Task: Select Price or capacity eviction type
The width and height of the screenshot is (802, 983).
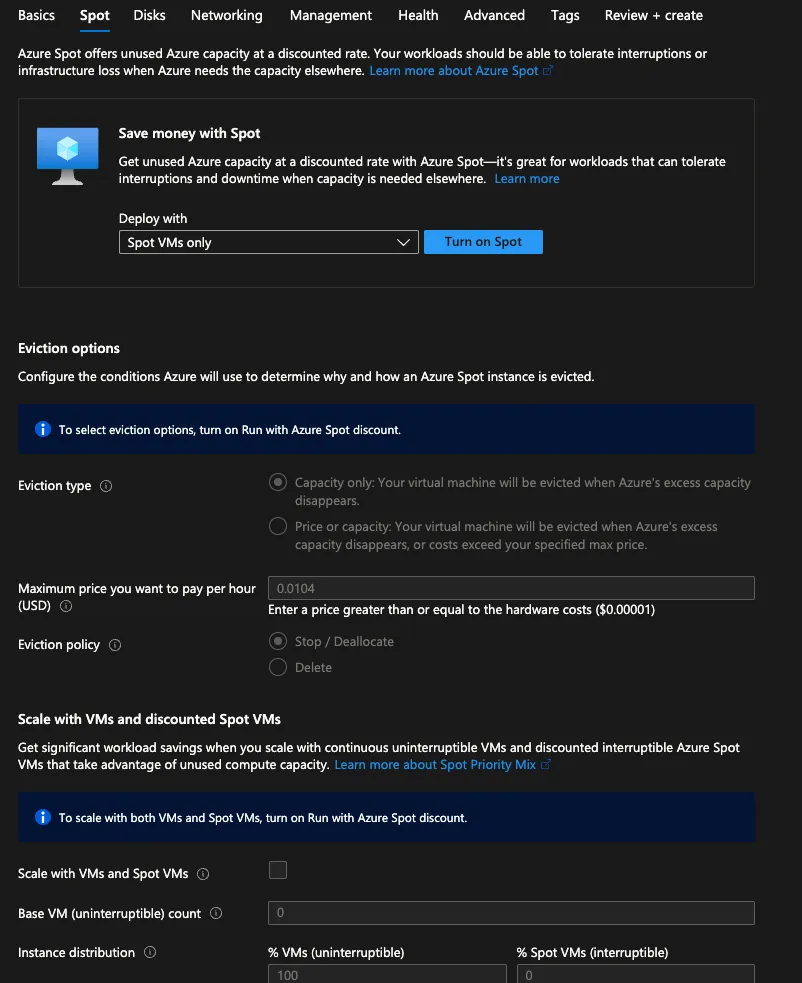Action: 278,526
